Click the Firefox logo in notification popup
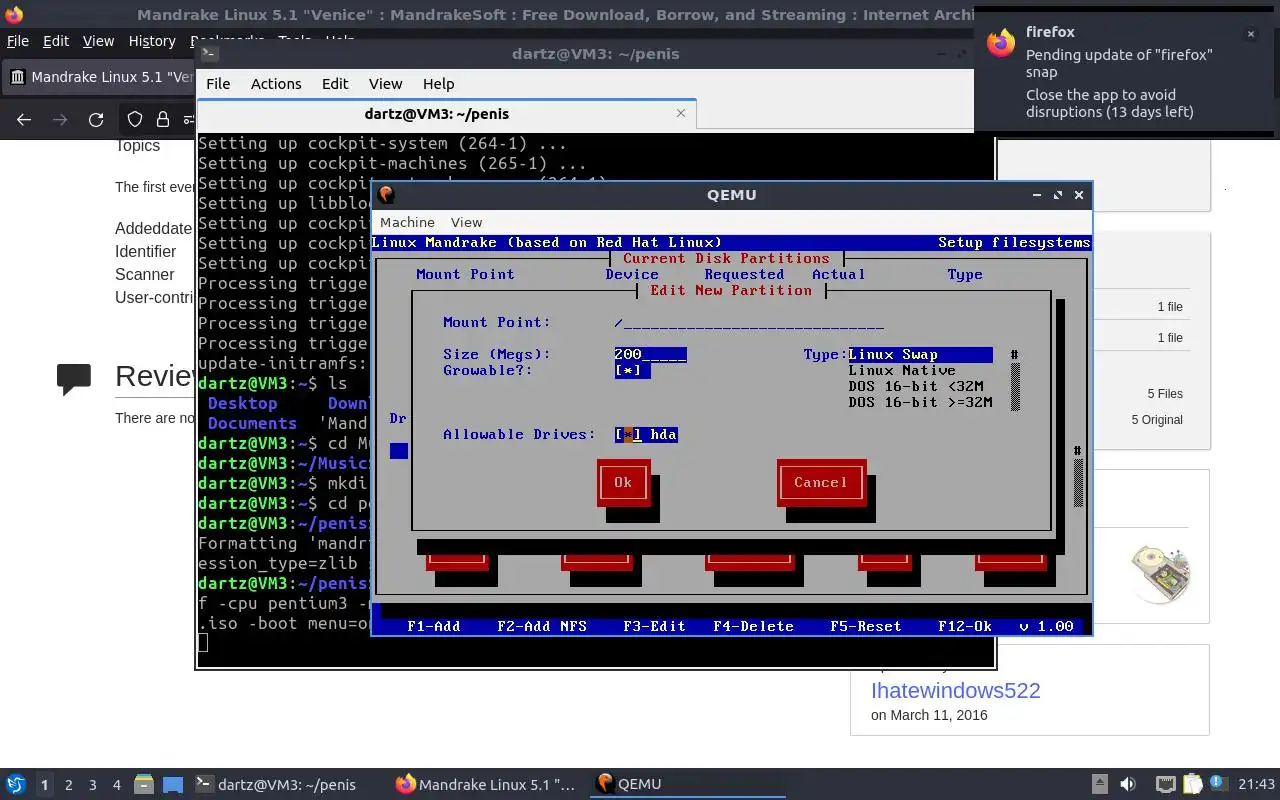Image resolution: width=1280 pixels, height=800 pixels. pyautogui.click(x=1000, y=42)
